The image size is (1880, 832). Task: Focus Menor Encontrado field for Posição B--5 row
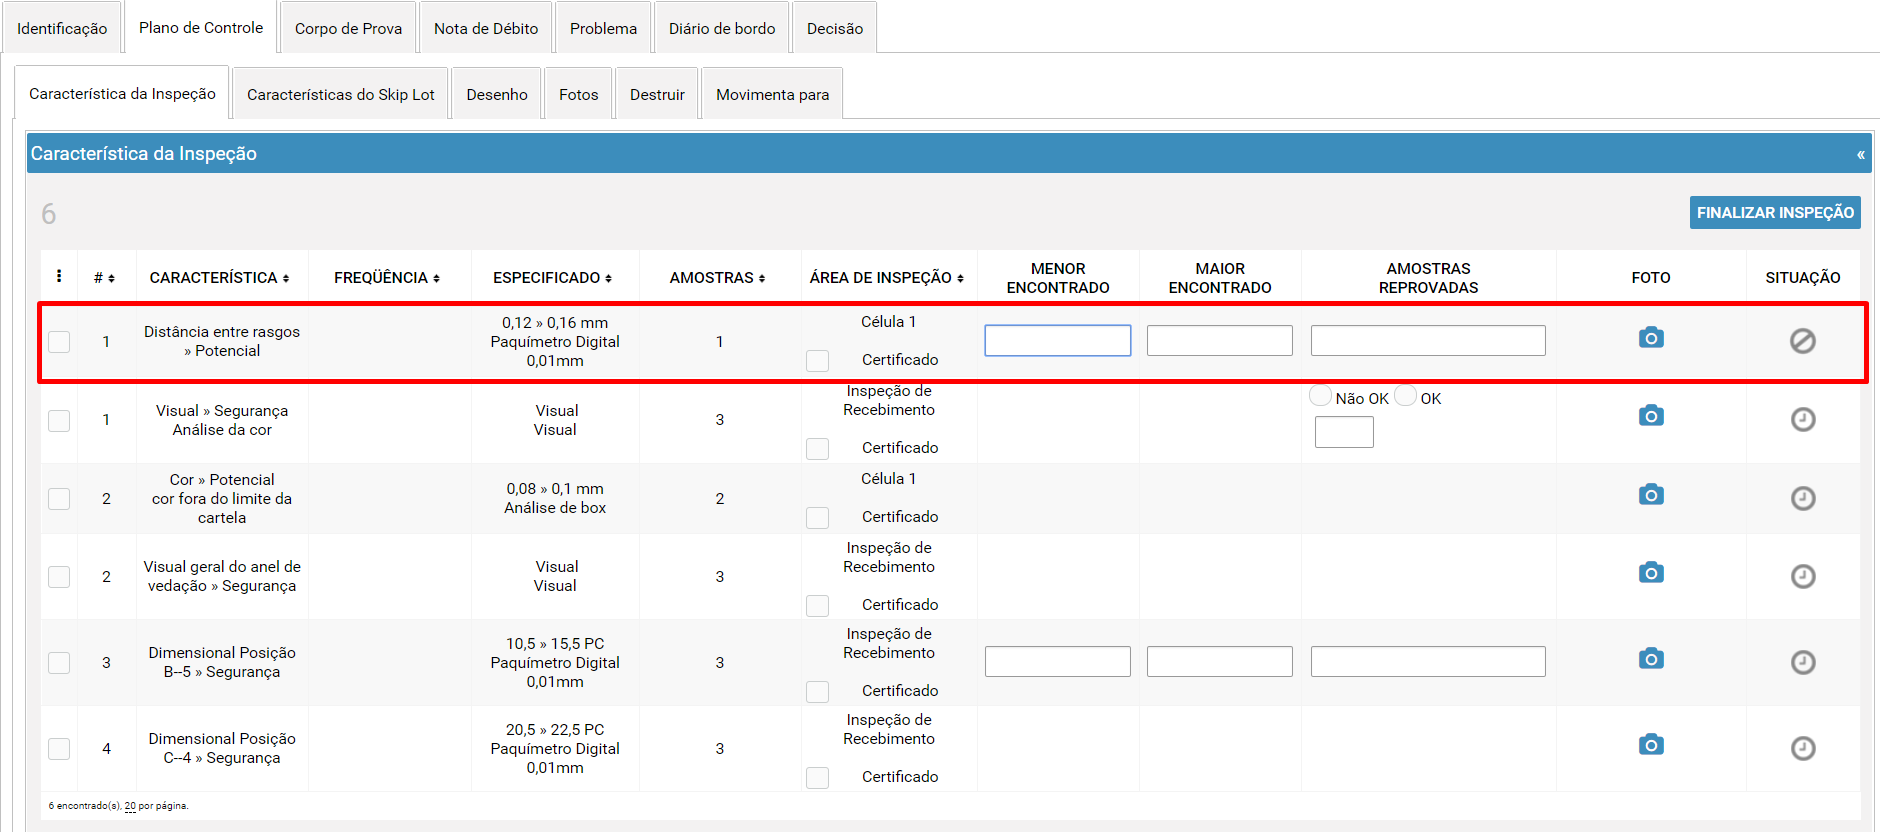tap(1058, 661)
